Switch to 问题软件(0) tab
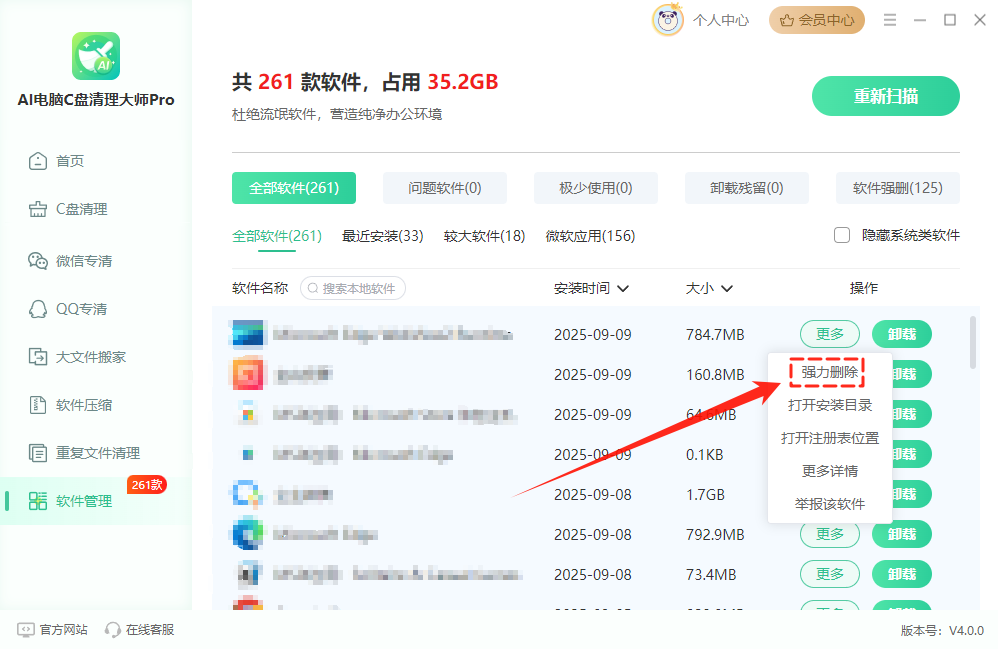This screenshot has height=649, width=998. (445, 188)
